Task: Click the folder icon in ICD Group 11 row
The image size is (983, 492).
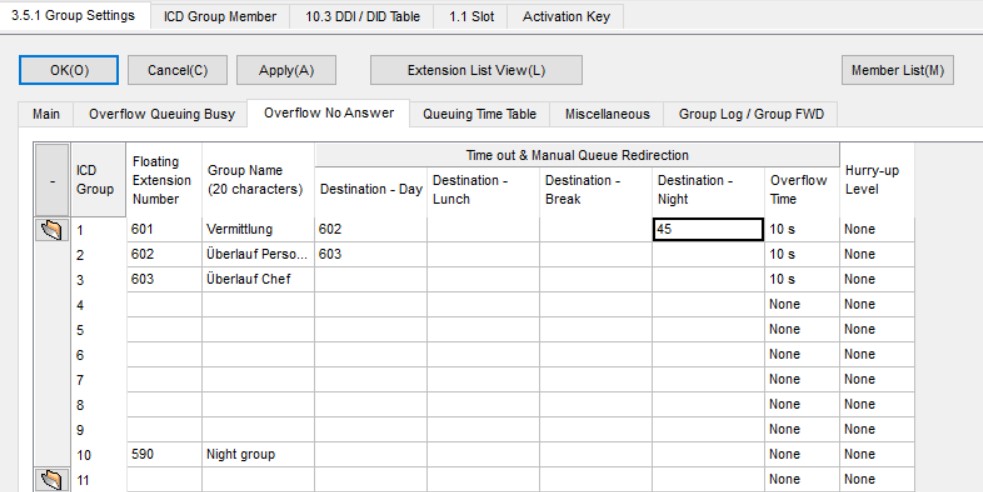Action: pos(52,480)
